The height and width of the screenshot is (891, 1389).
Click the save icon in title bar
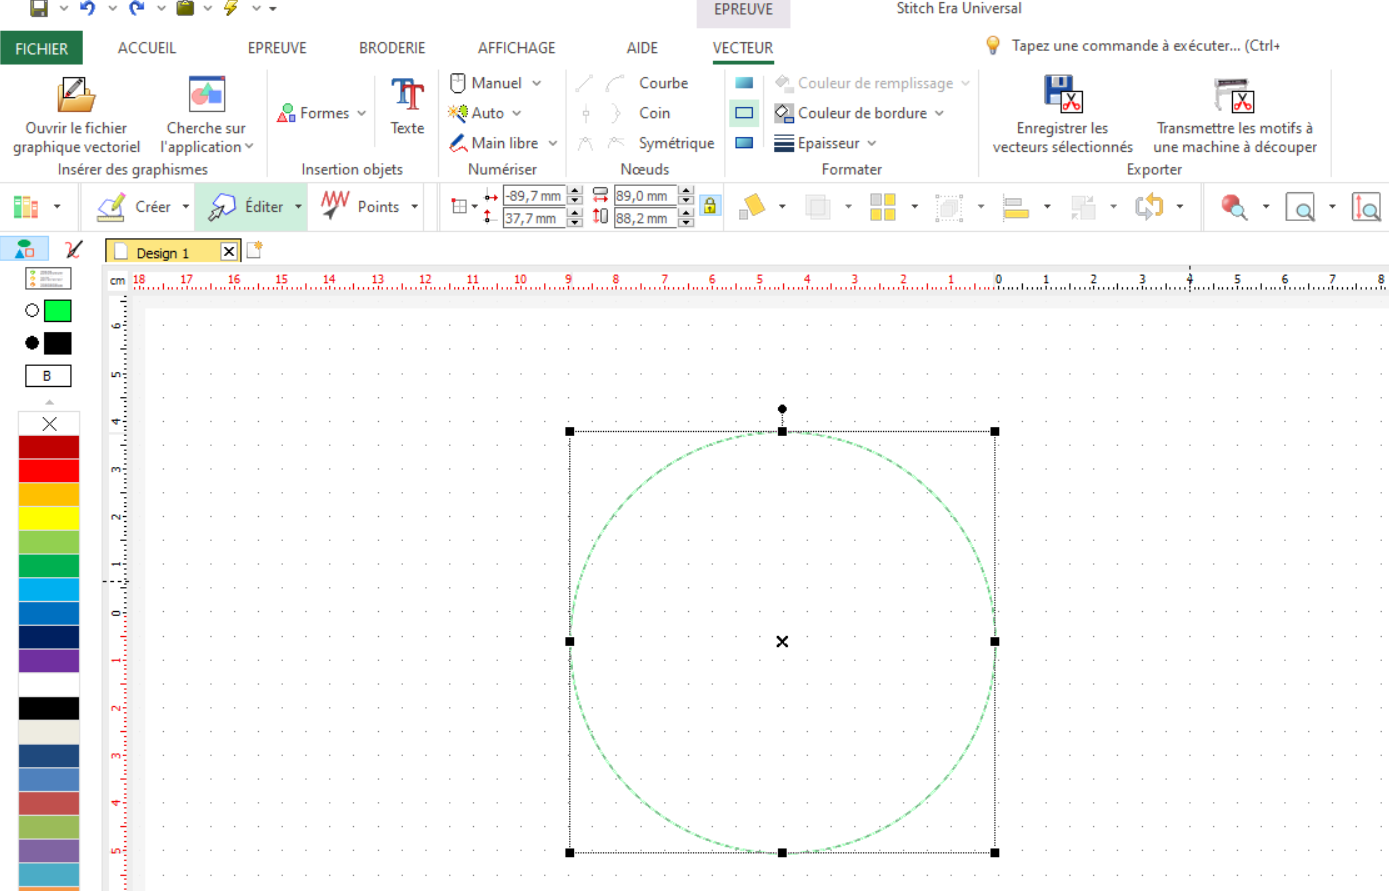[39, 8]
